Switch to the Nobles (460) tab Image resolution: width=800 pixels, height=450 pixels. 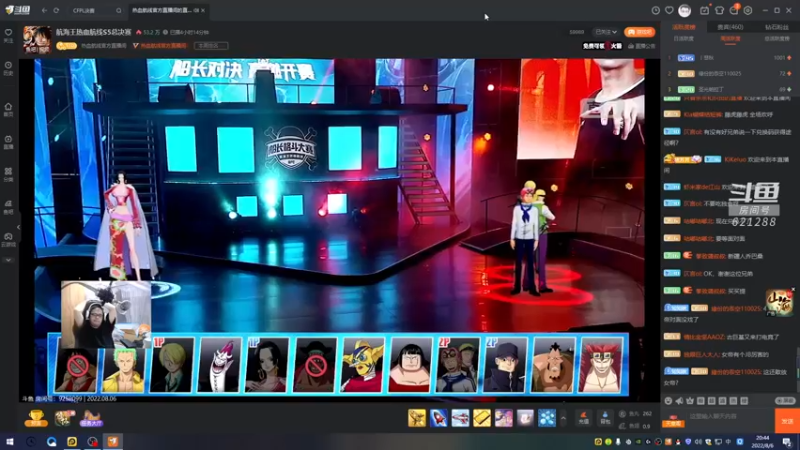click(730, 27)
